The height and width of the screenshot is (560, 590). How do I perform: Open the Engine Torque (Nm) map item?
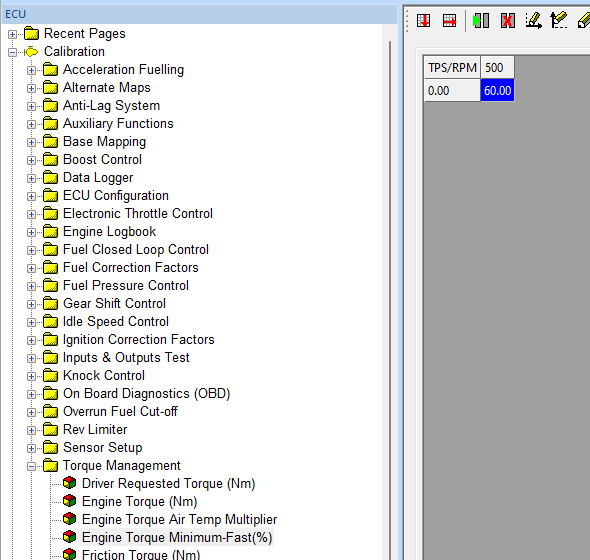click(x=139, y=501)
